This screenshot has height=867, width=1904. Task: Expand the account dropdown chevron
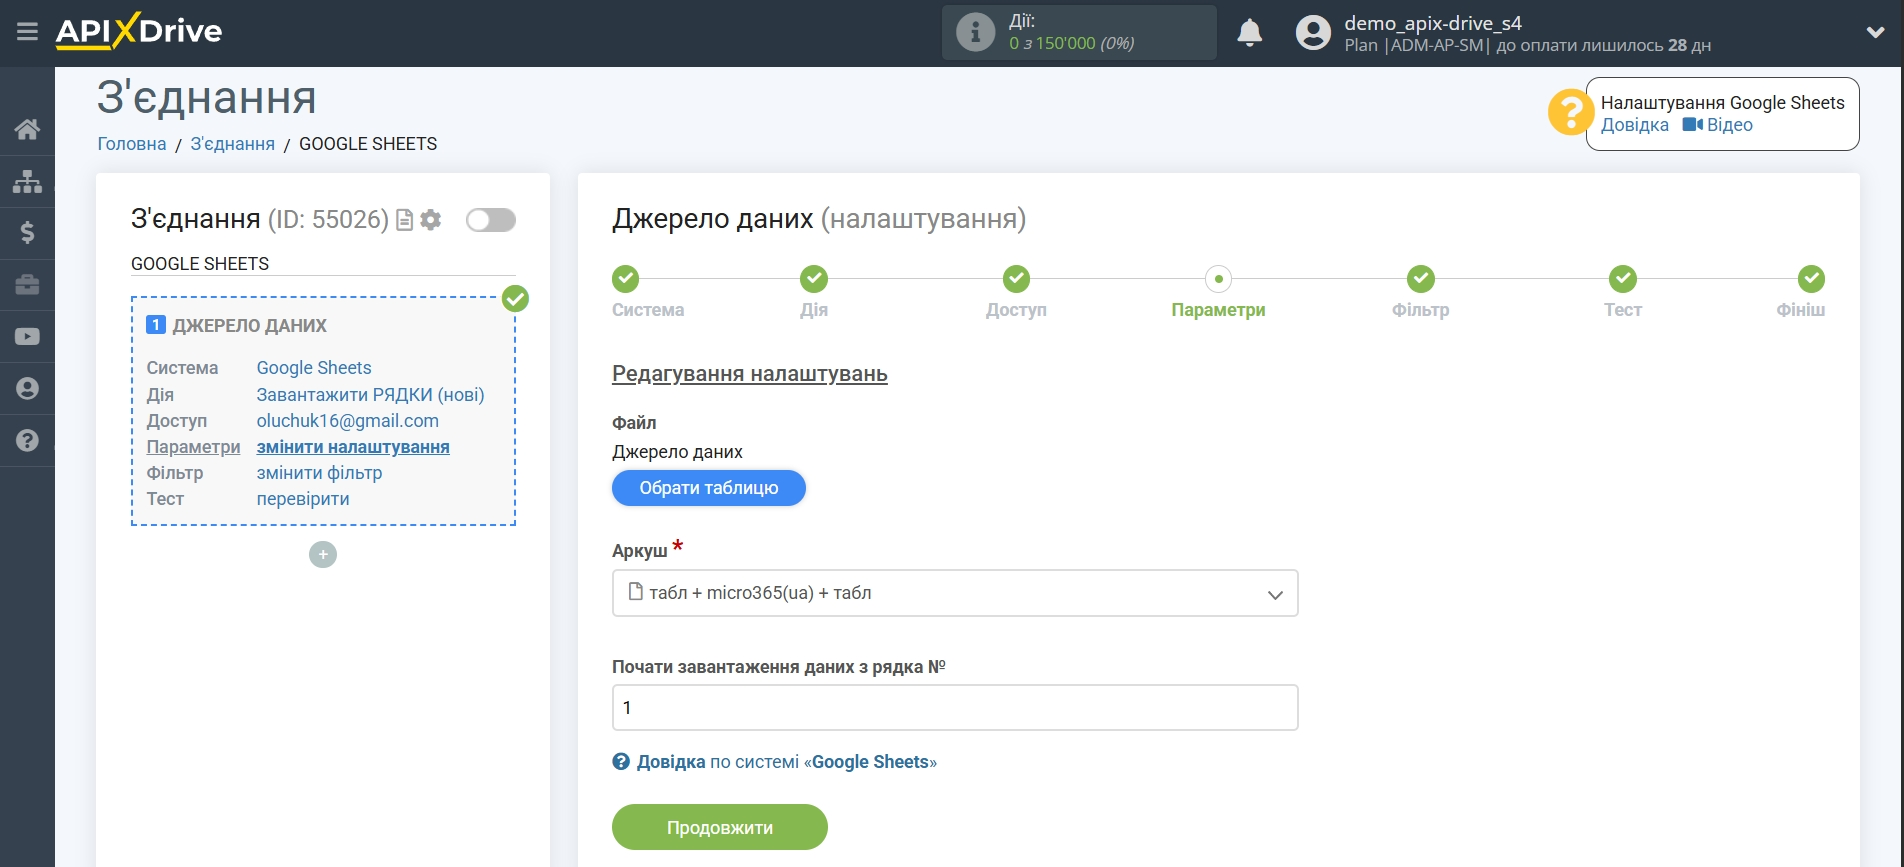[x=1875, y=32]
